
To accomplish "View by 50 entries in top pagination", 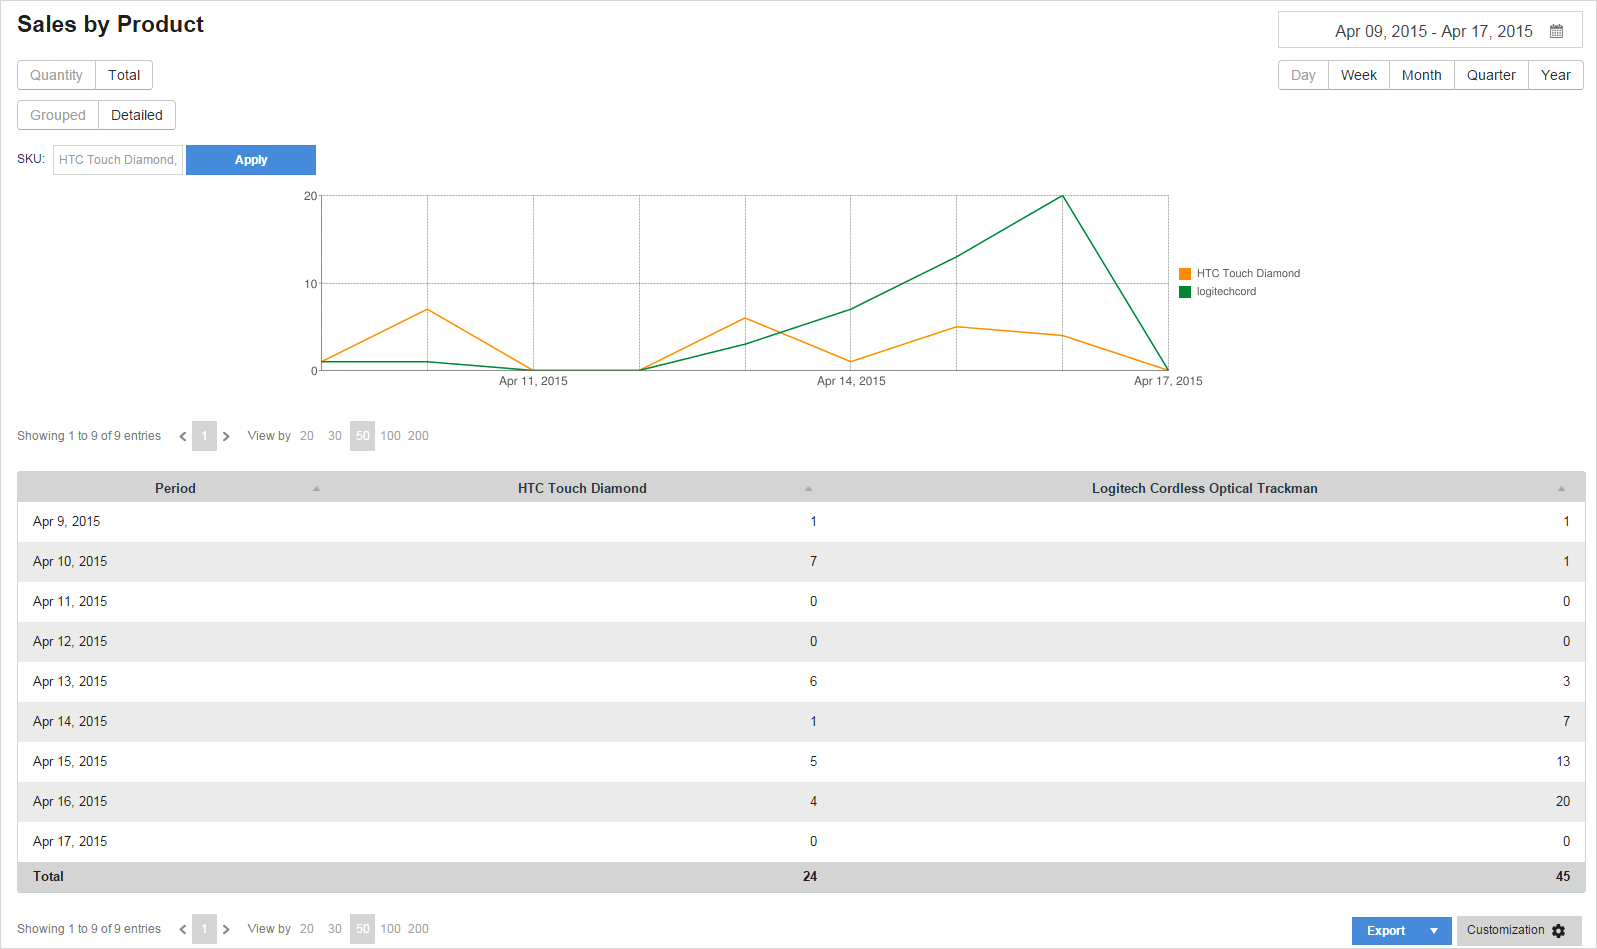I will click(362, 436).
